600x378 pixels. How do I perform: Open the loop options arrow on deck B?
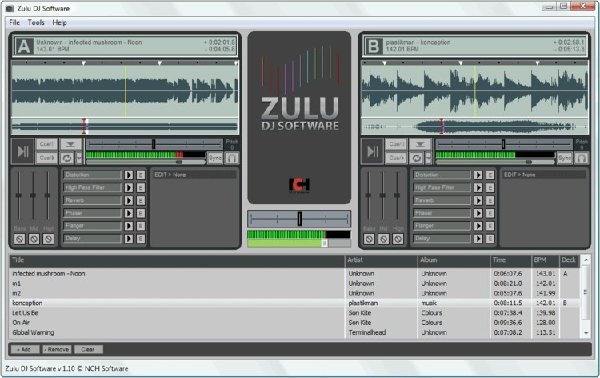pos(428,158)
